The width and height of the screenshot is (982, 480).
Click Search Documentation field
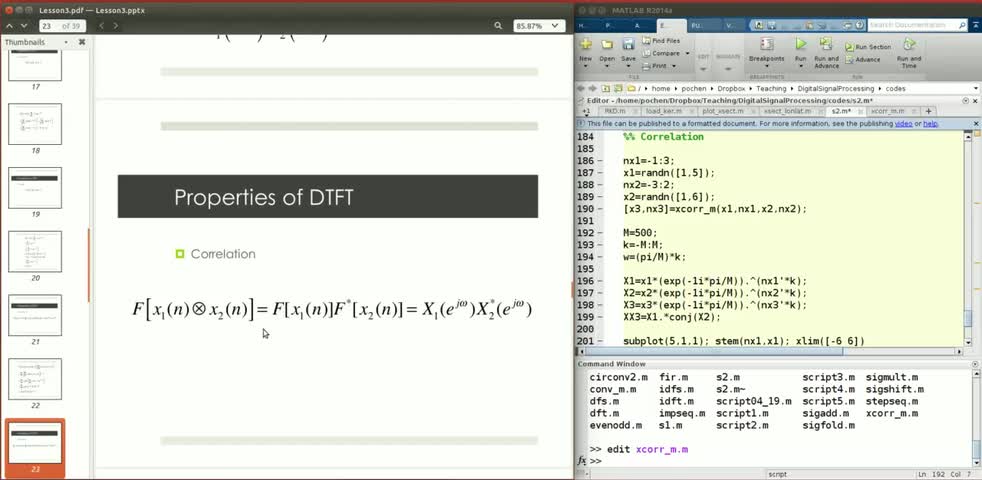[x=917, y=25]
